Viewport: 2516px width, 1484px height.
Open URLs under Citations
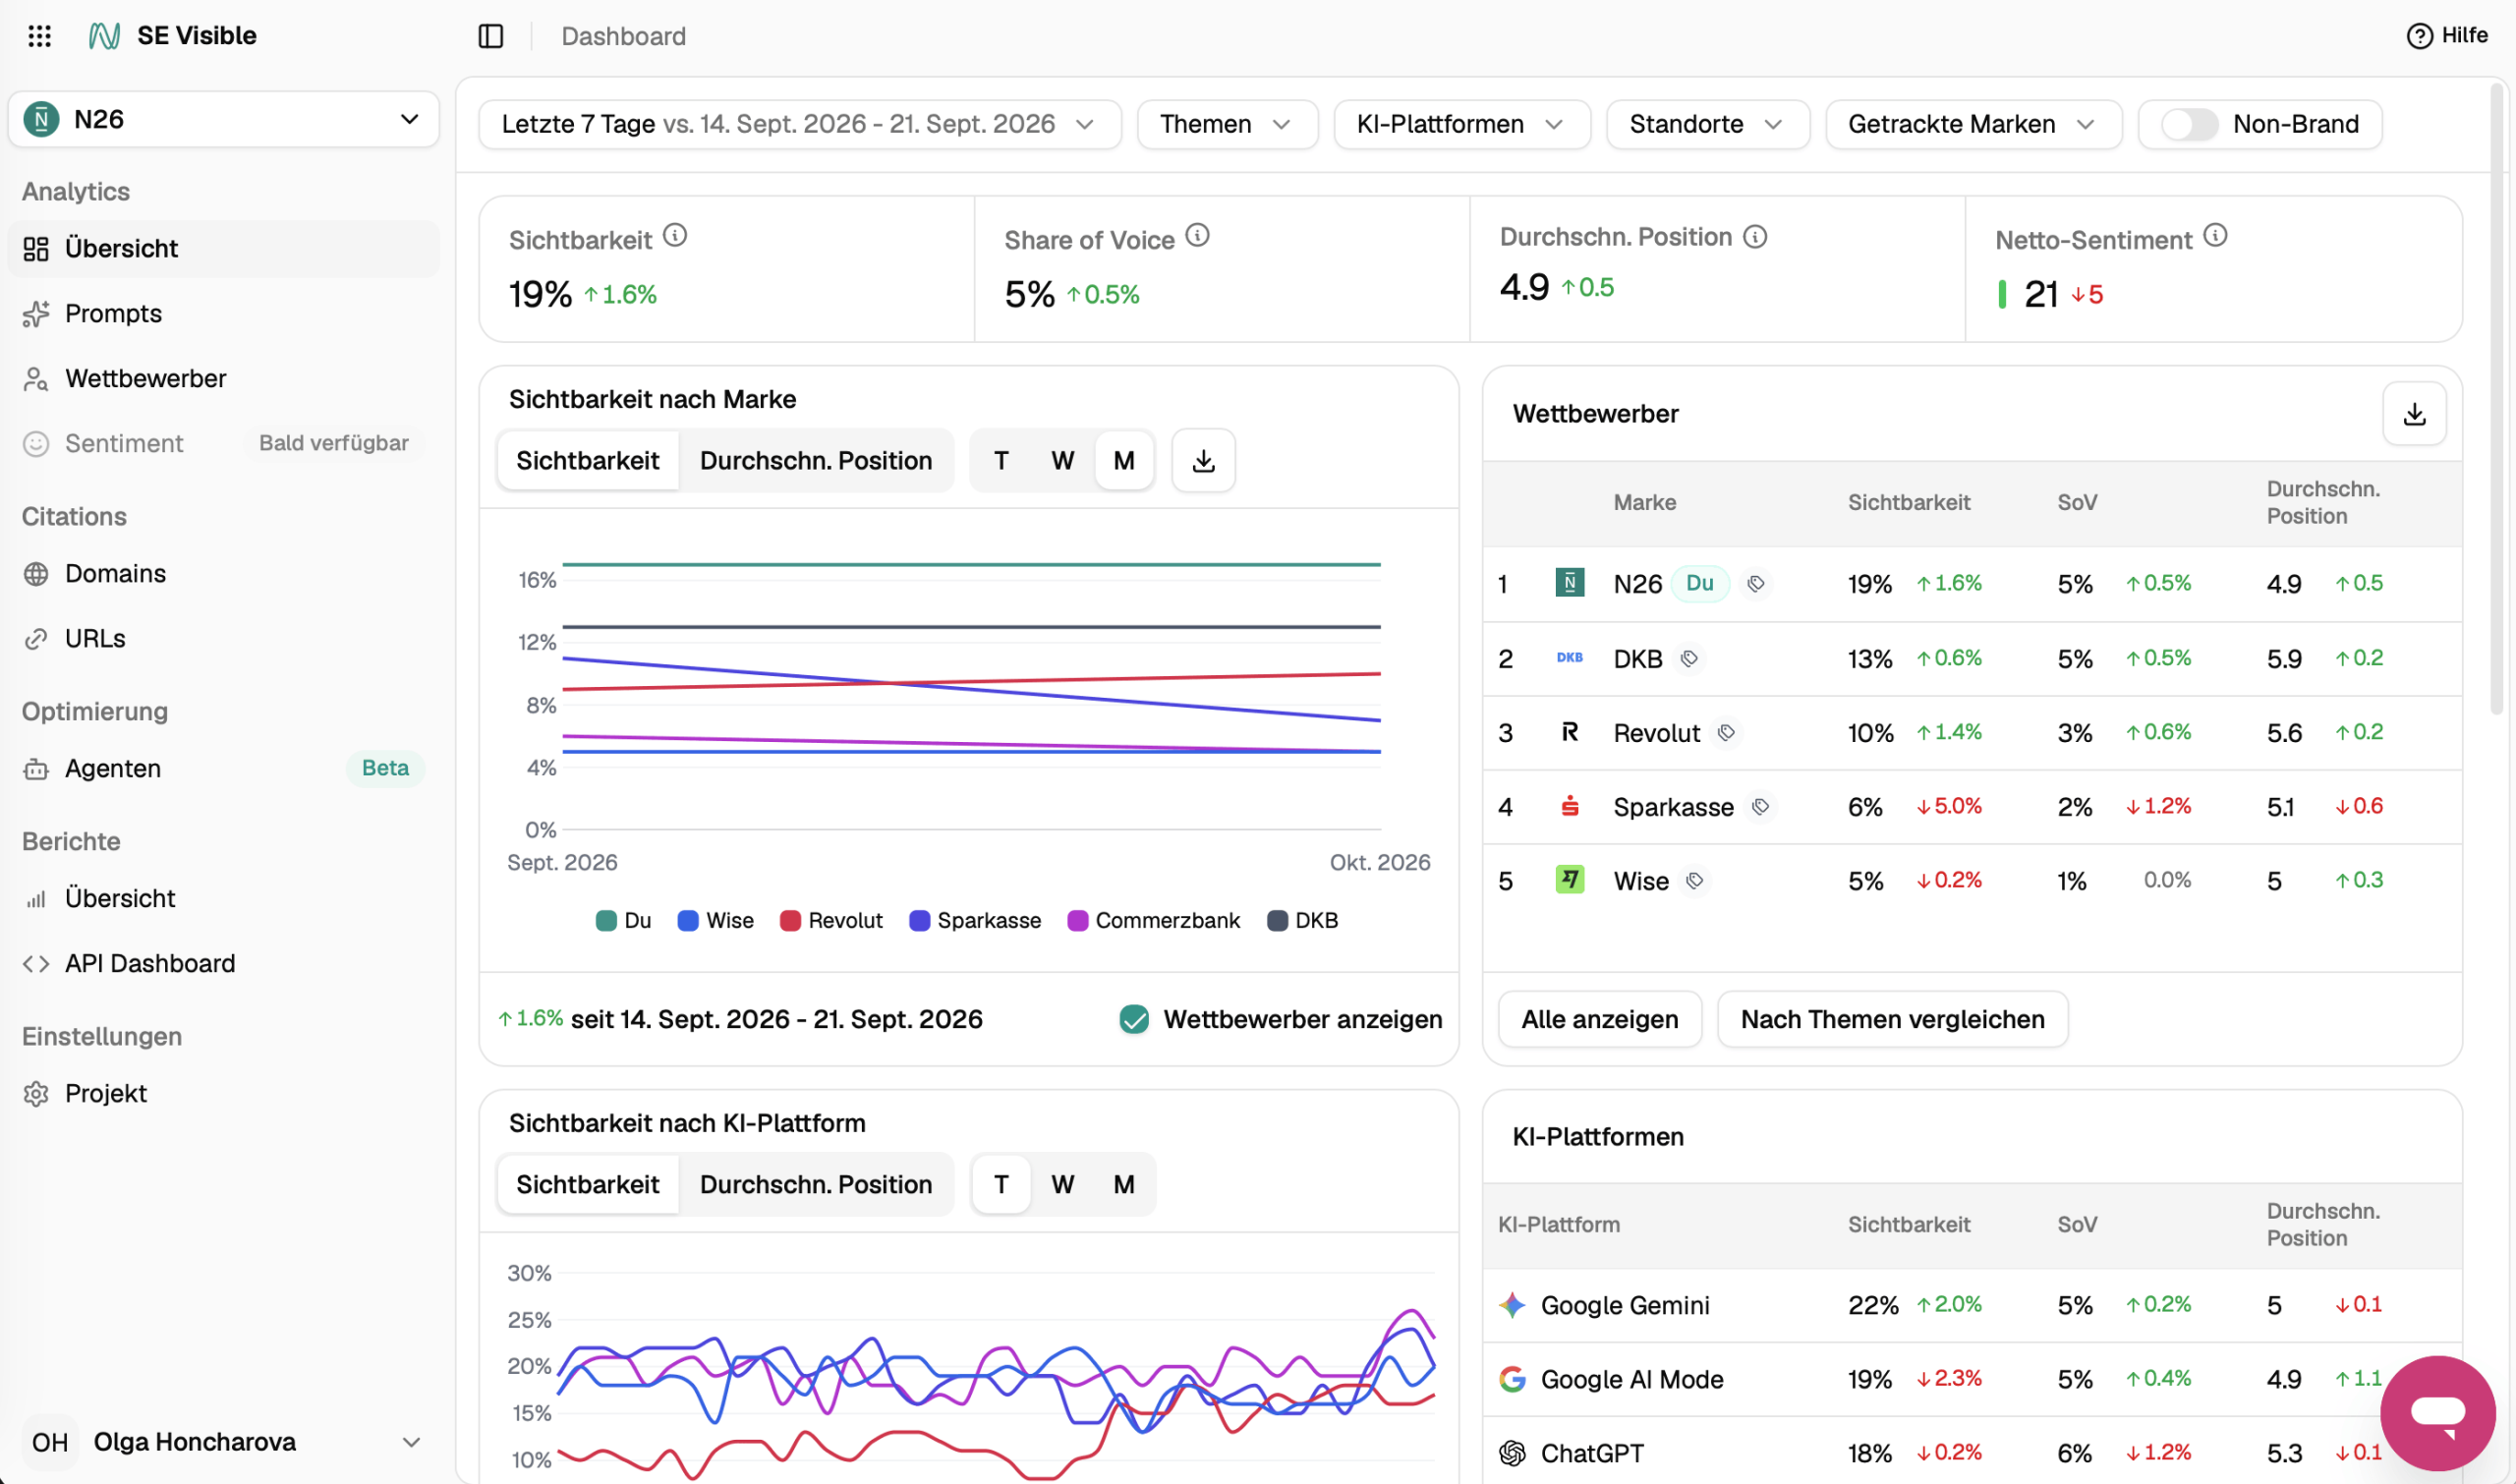click(x=223, y=638)
